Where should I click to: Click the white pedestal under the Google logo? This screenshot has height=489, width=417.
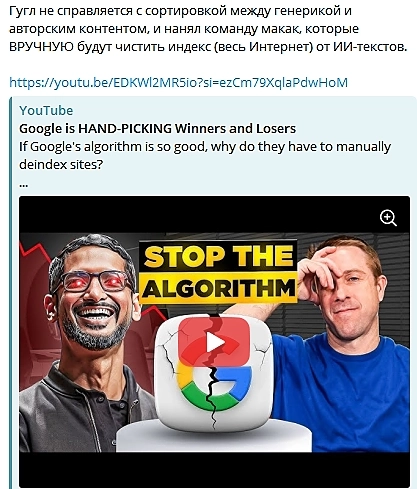coord(213,437)
